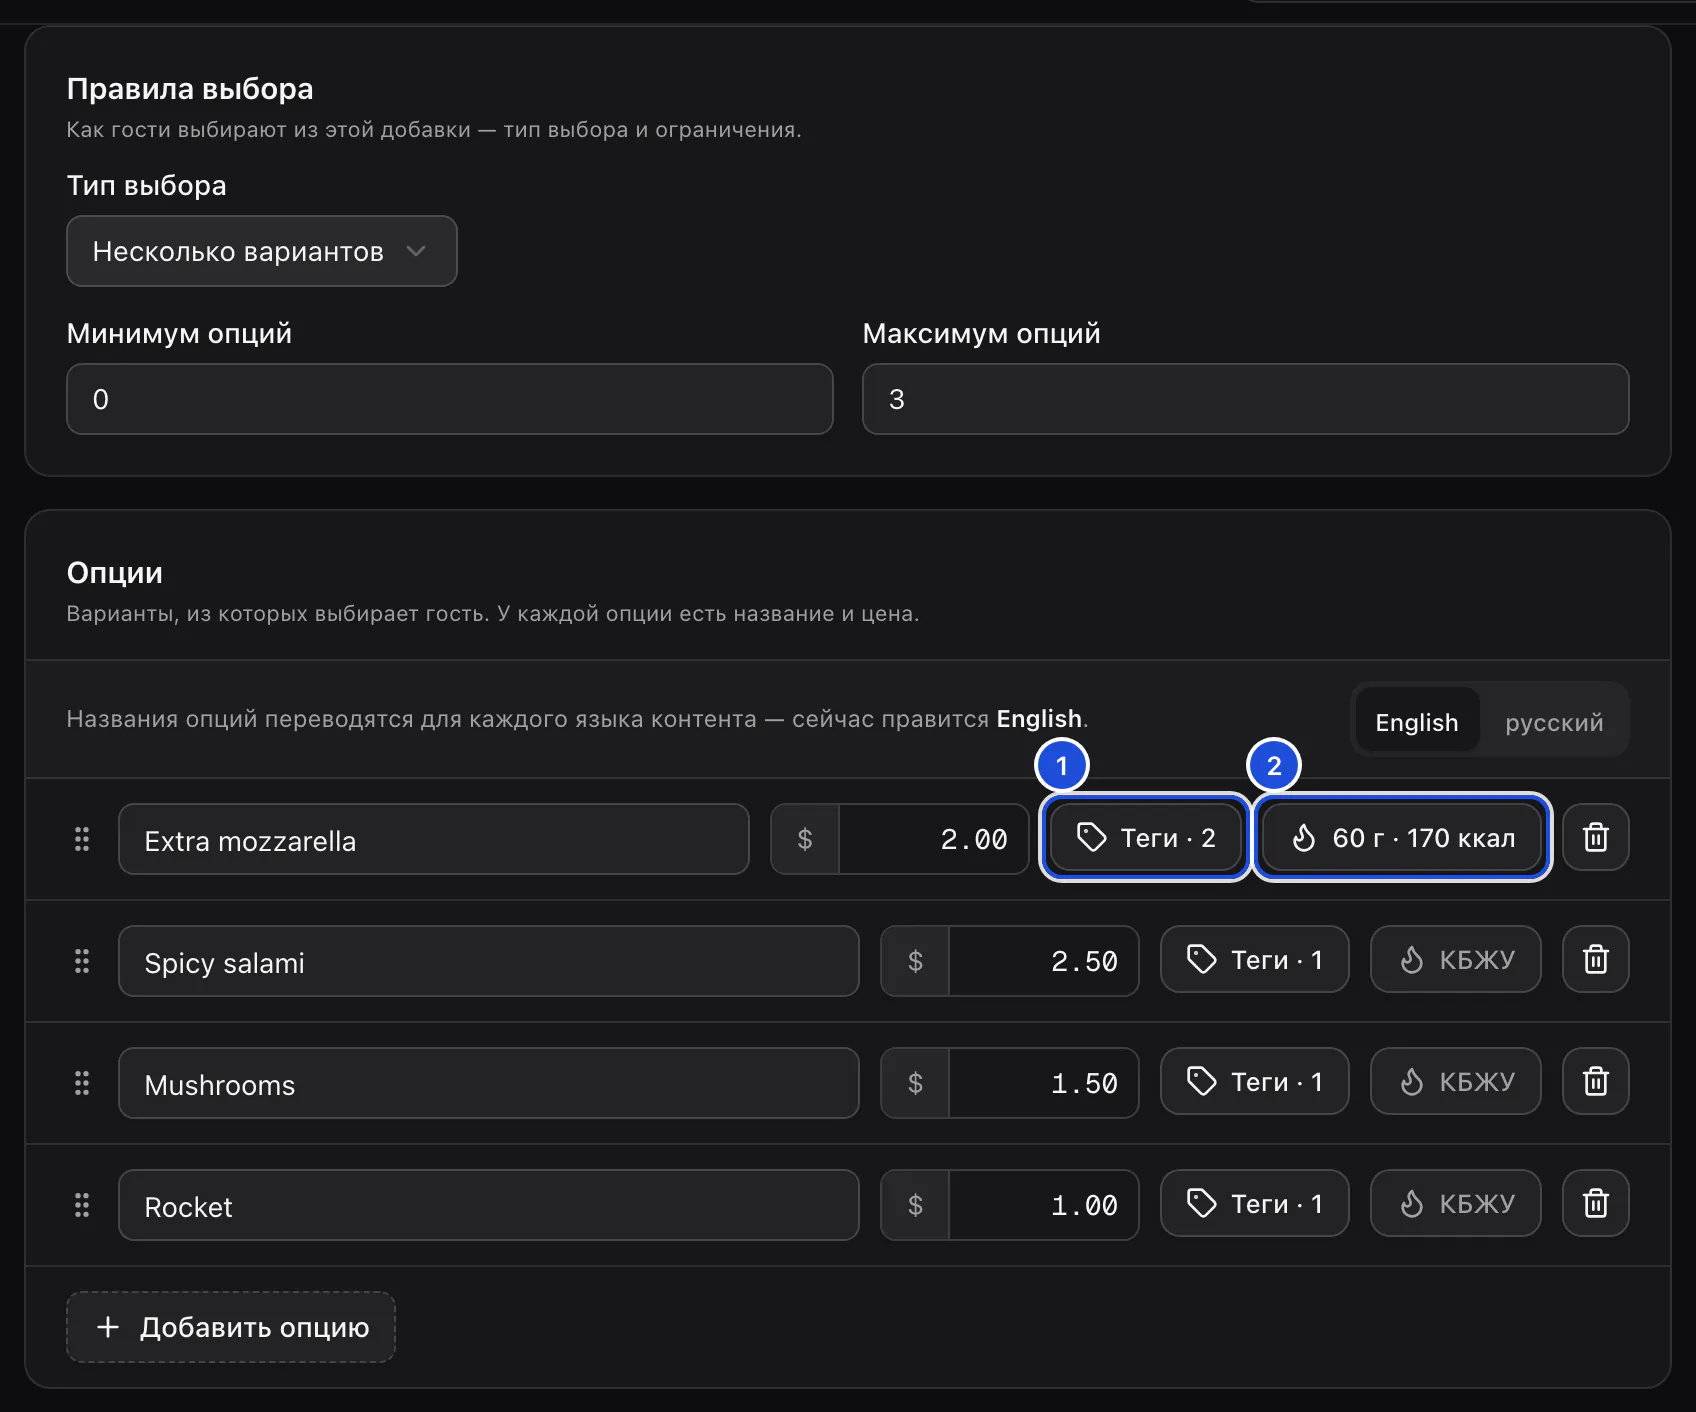Click the Опции section heading
1696x1412 pixels.
(115, 573)
